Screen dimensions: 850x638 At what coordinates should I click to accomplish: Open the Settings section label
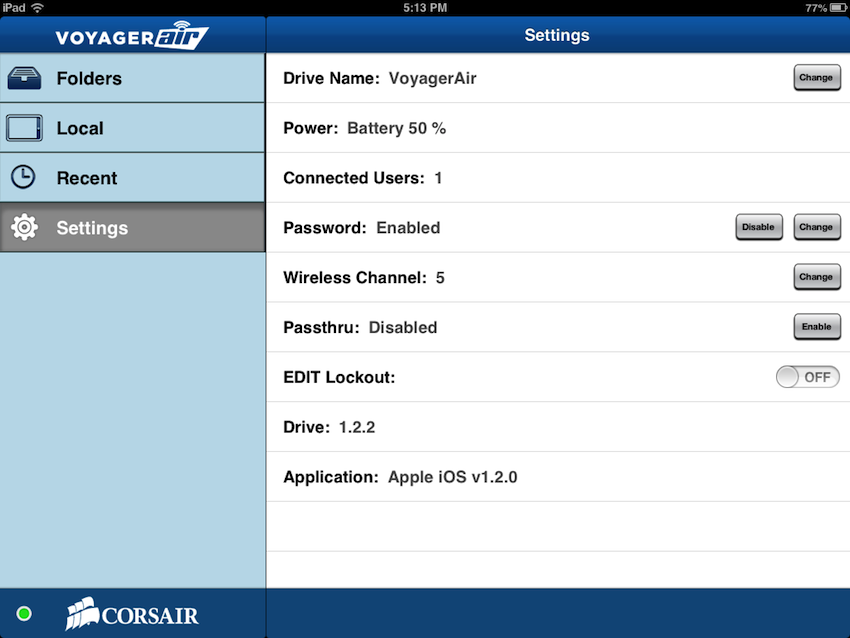point(92,228)
